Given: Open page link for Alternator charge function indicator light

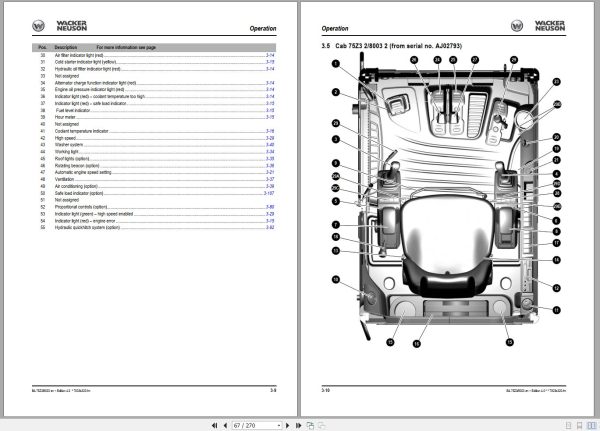Looking at the screenshot, I should pyautogui.click(x=270, y=83).
